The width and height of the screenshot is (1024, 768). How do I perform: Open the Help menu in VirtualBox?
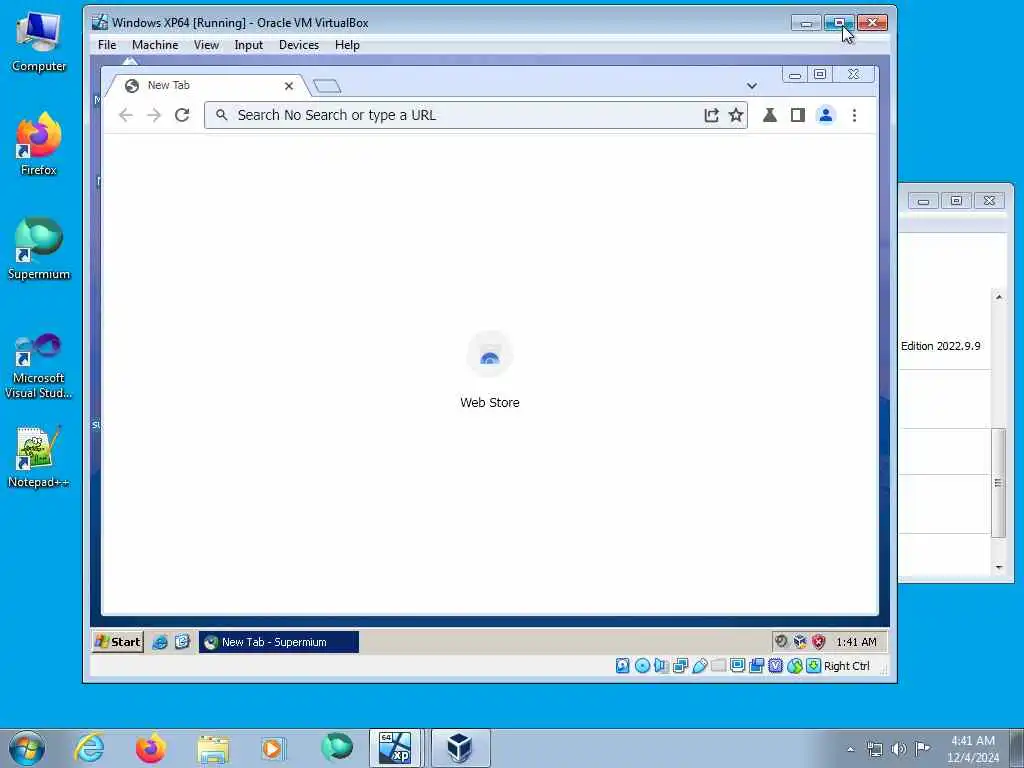(x=347, y=45)
